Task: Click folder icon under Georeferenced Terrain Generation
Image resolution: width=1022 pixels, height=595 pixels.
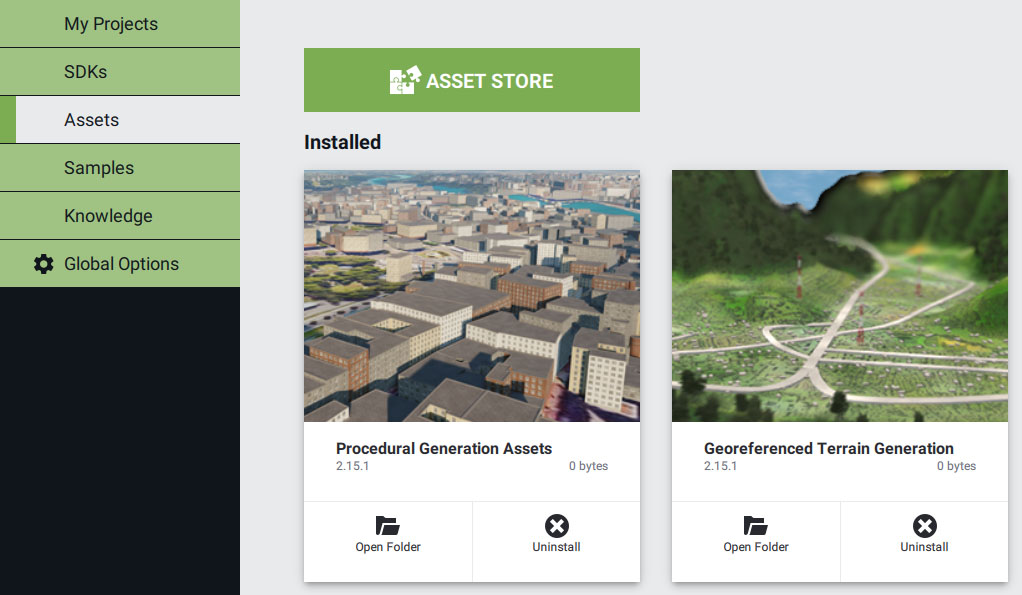Action: (x=755, y=525)
